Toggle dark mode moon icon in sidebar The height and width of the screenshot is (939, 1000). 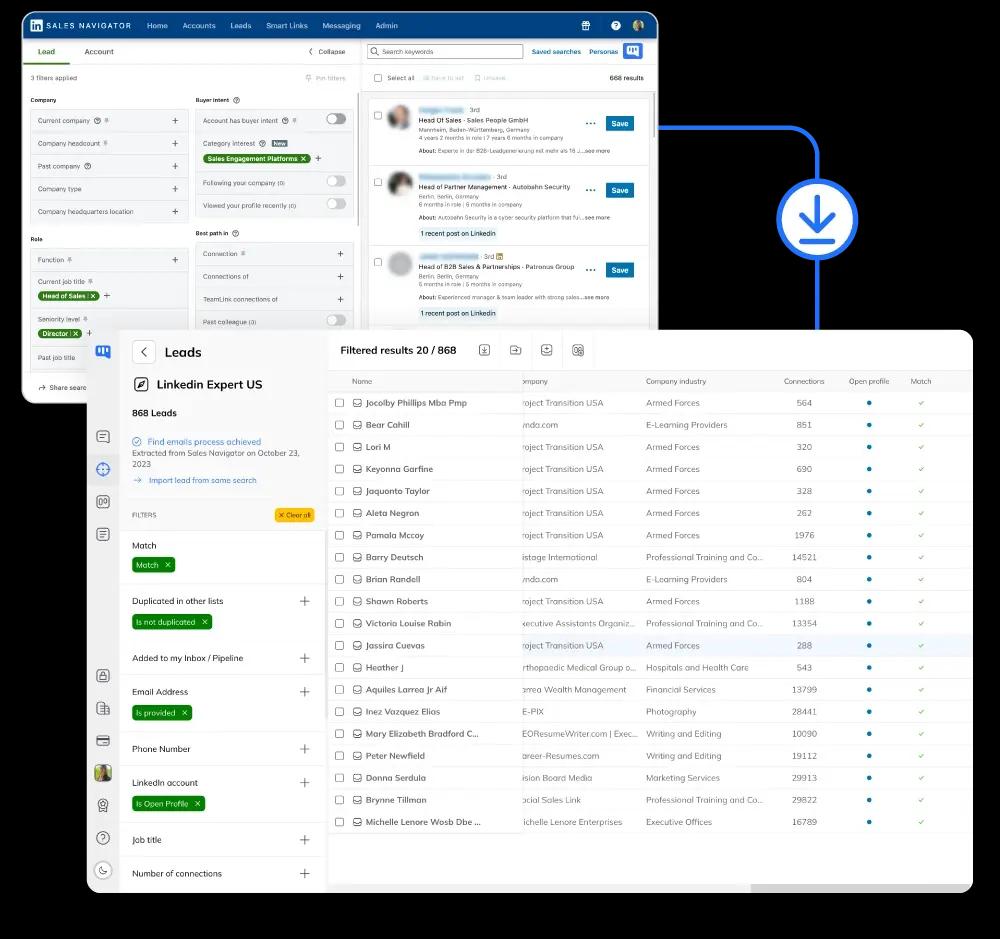[103, 870]
